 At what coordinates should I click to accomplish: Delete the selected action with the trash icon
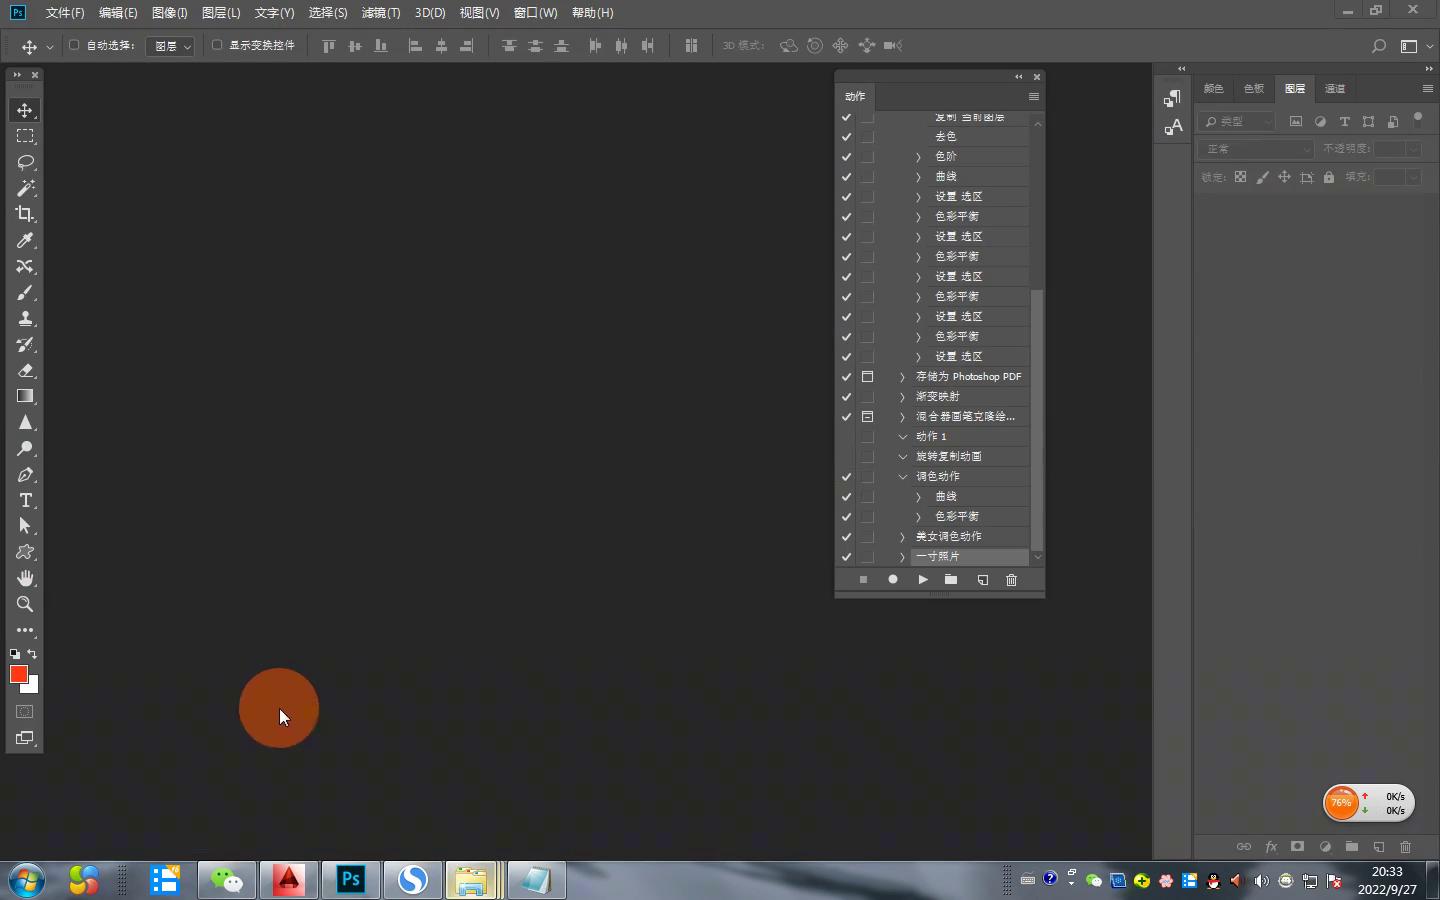pyautogui.click(x=1011, y=580)
